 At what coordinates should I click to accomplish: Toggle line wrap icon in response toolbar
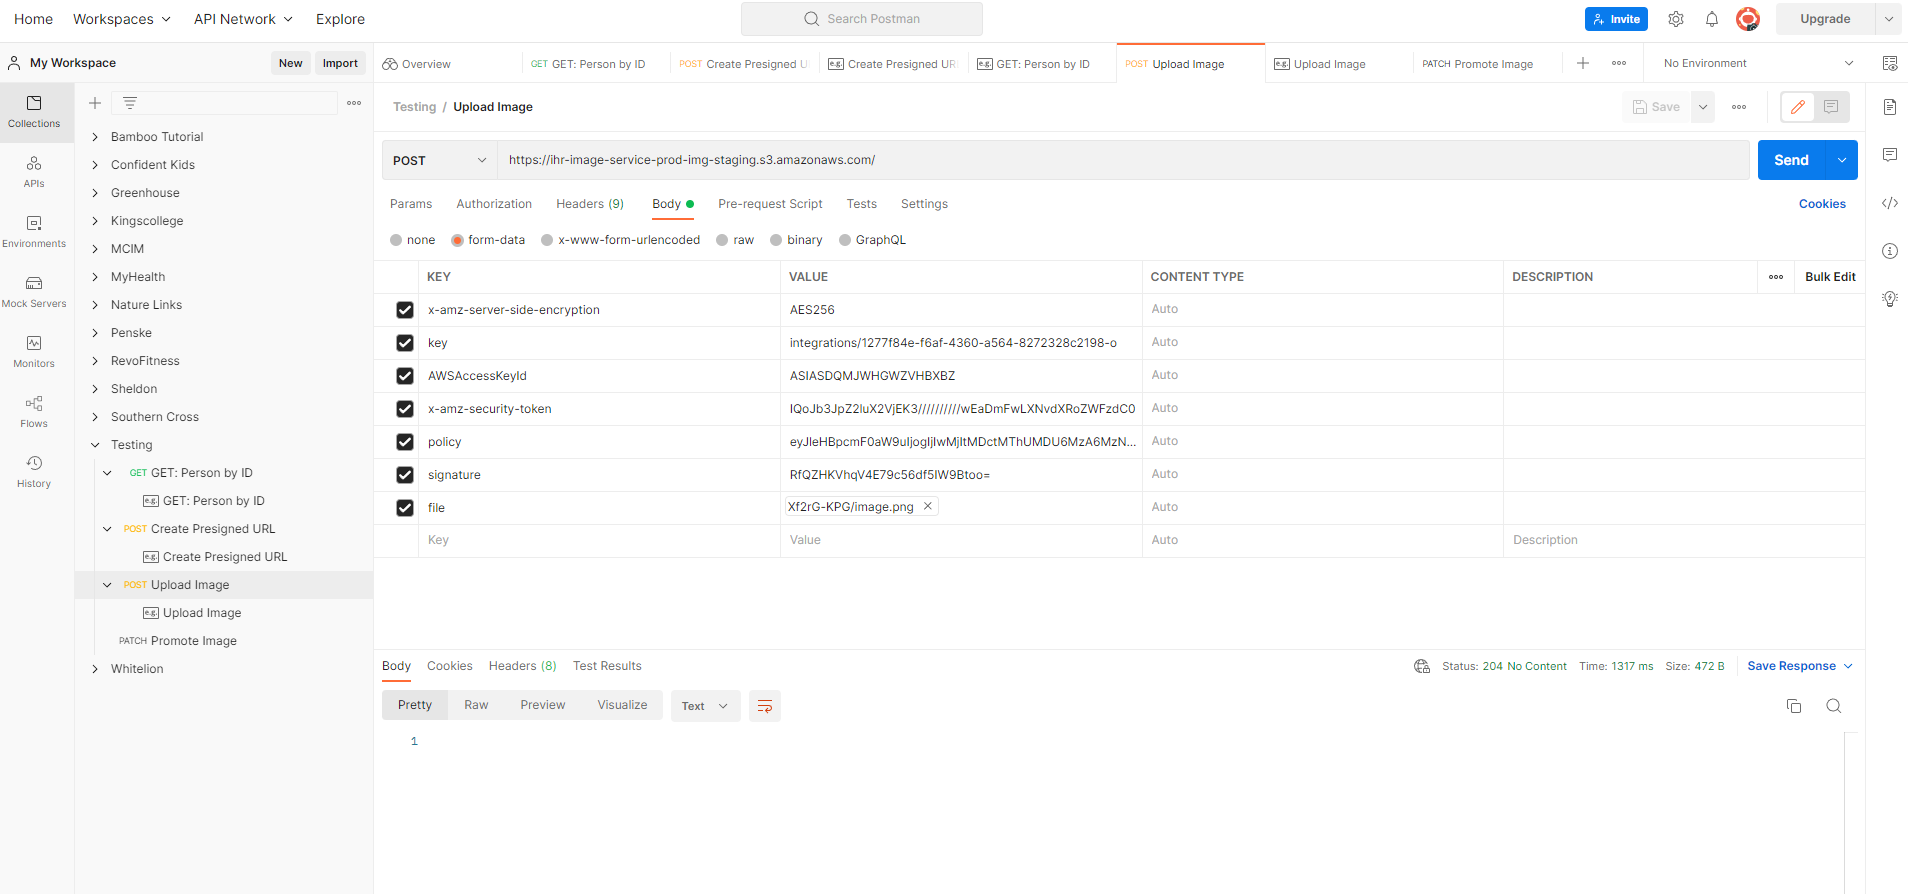765,706
